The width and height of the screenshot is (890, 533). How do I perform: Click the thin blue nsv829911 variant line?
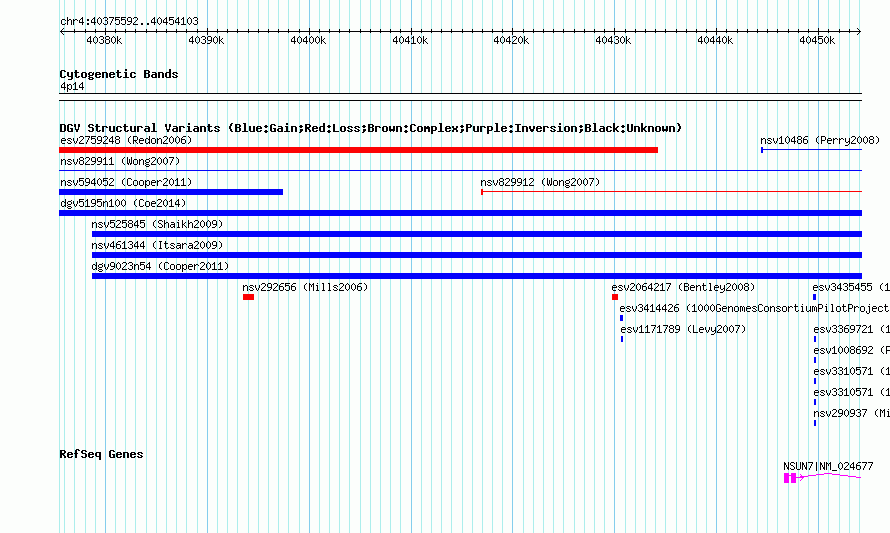point(460,170)
